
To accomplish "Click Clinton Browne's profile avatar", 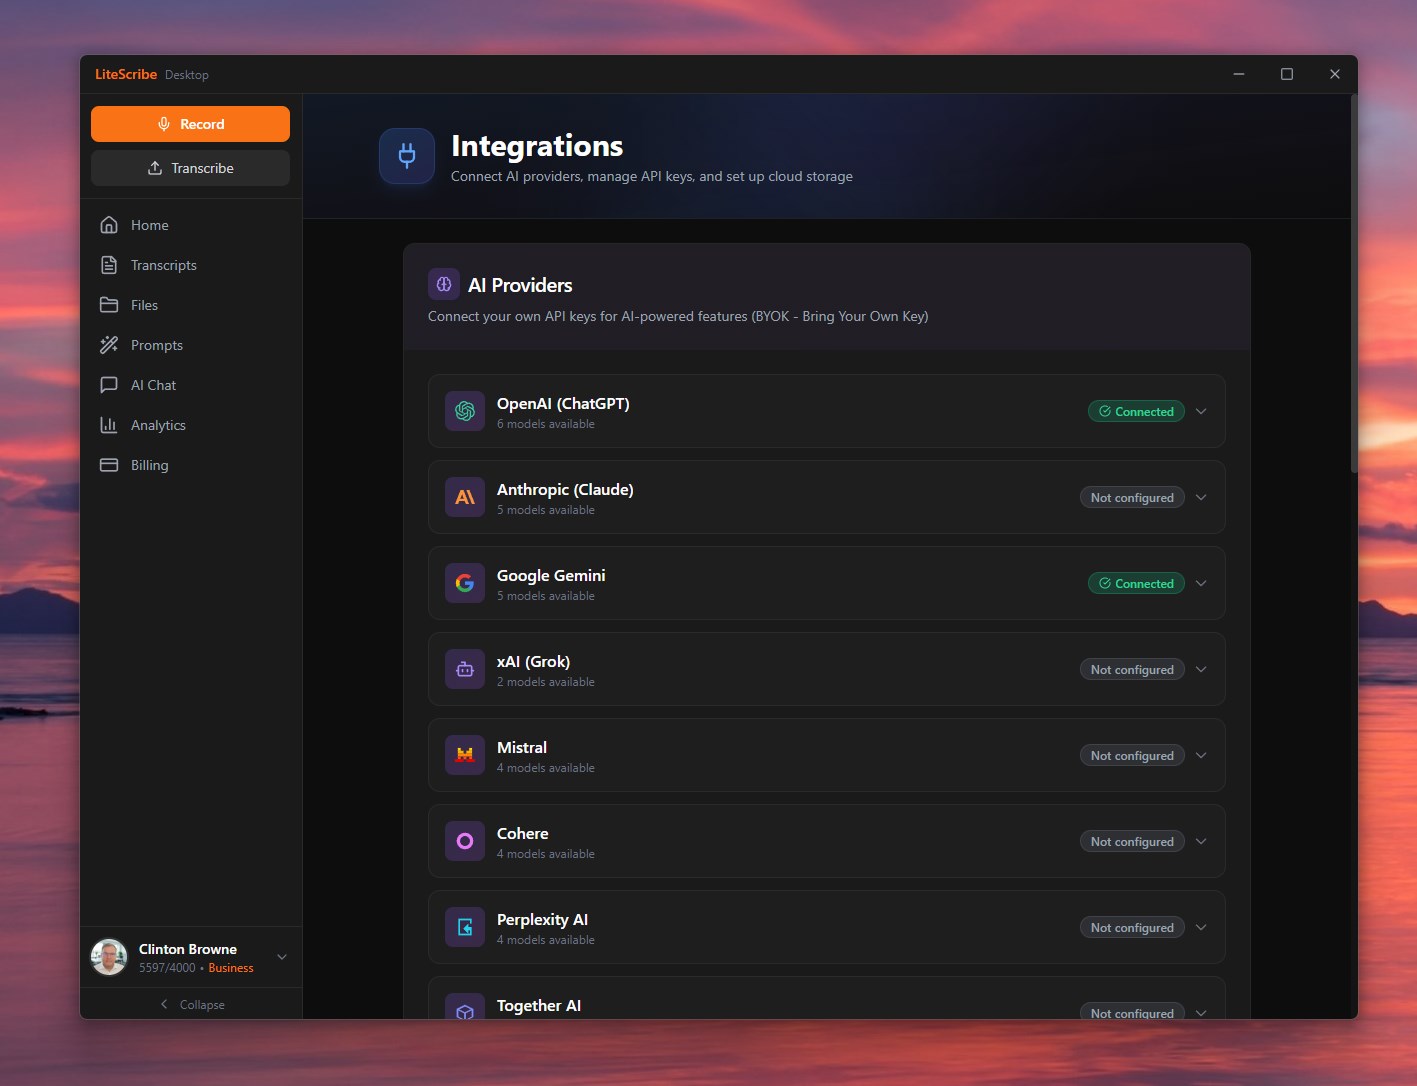I will (x=109, y=957).
